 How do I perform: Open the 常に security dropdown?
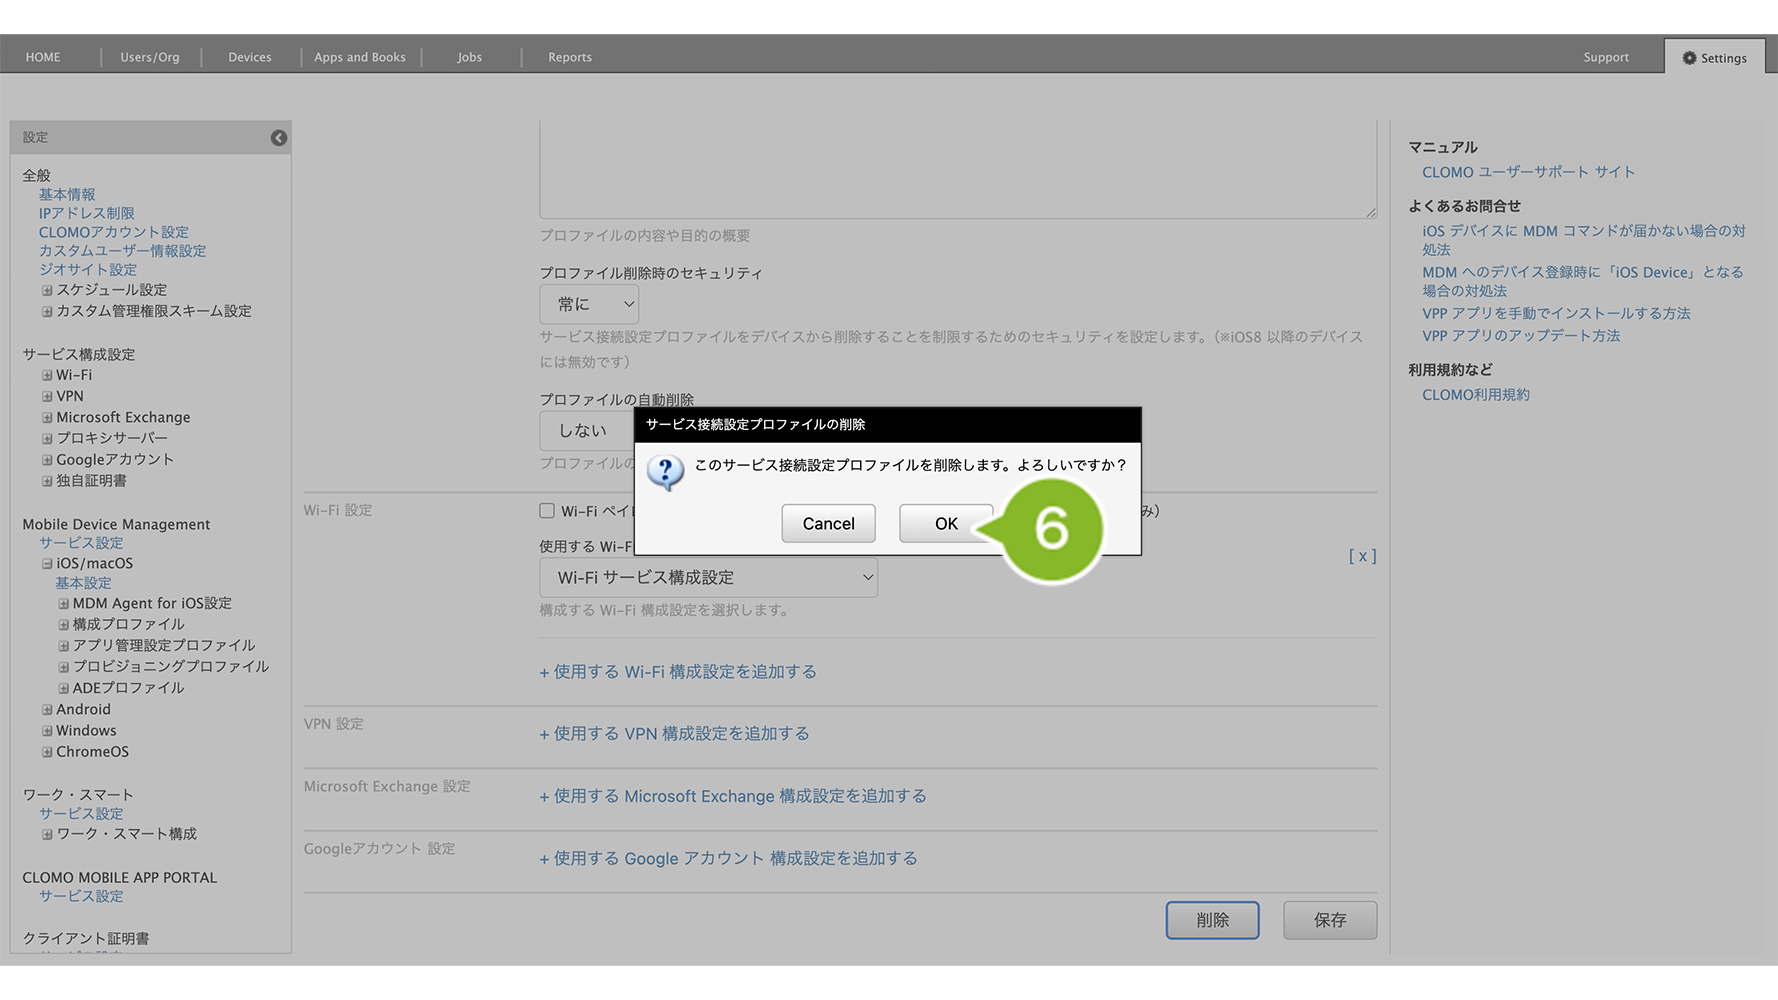pos(589,304)
